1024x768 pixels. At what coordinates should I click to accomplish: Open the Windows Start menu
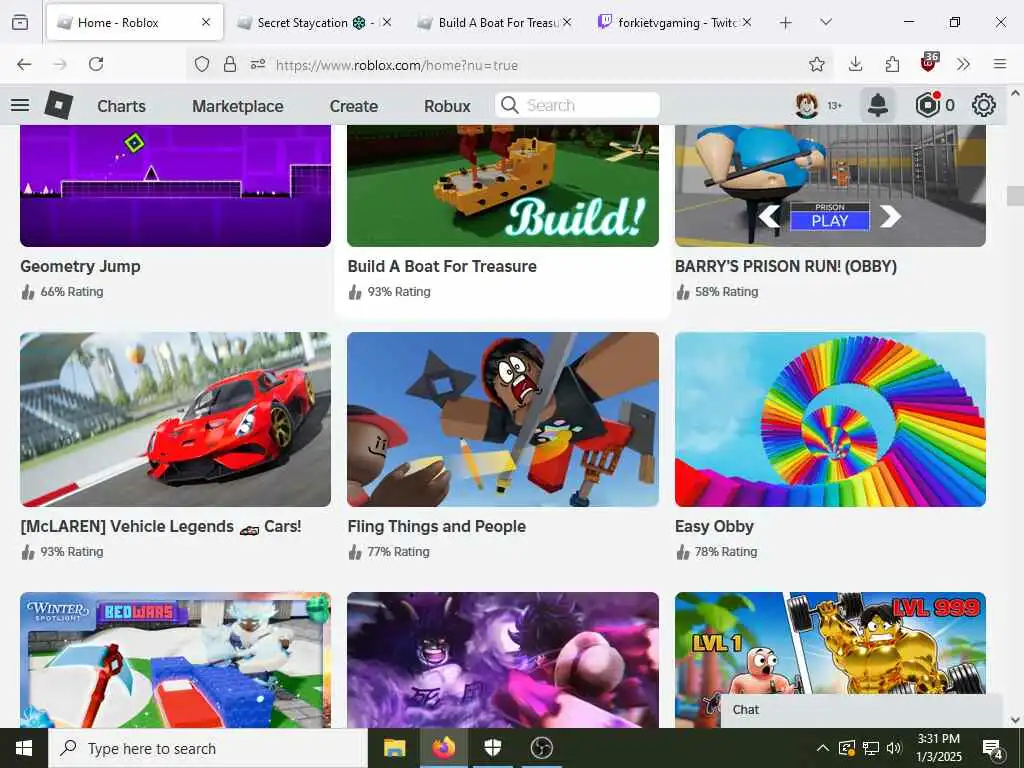click(24, 748)
